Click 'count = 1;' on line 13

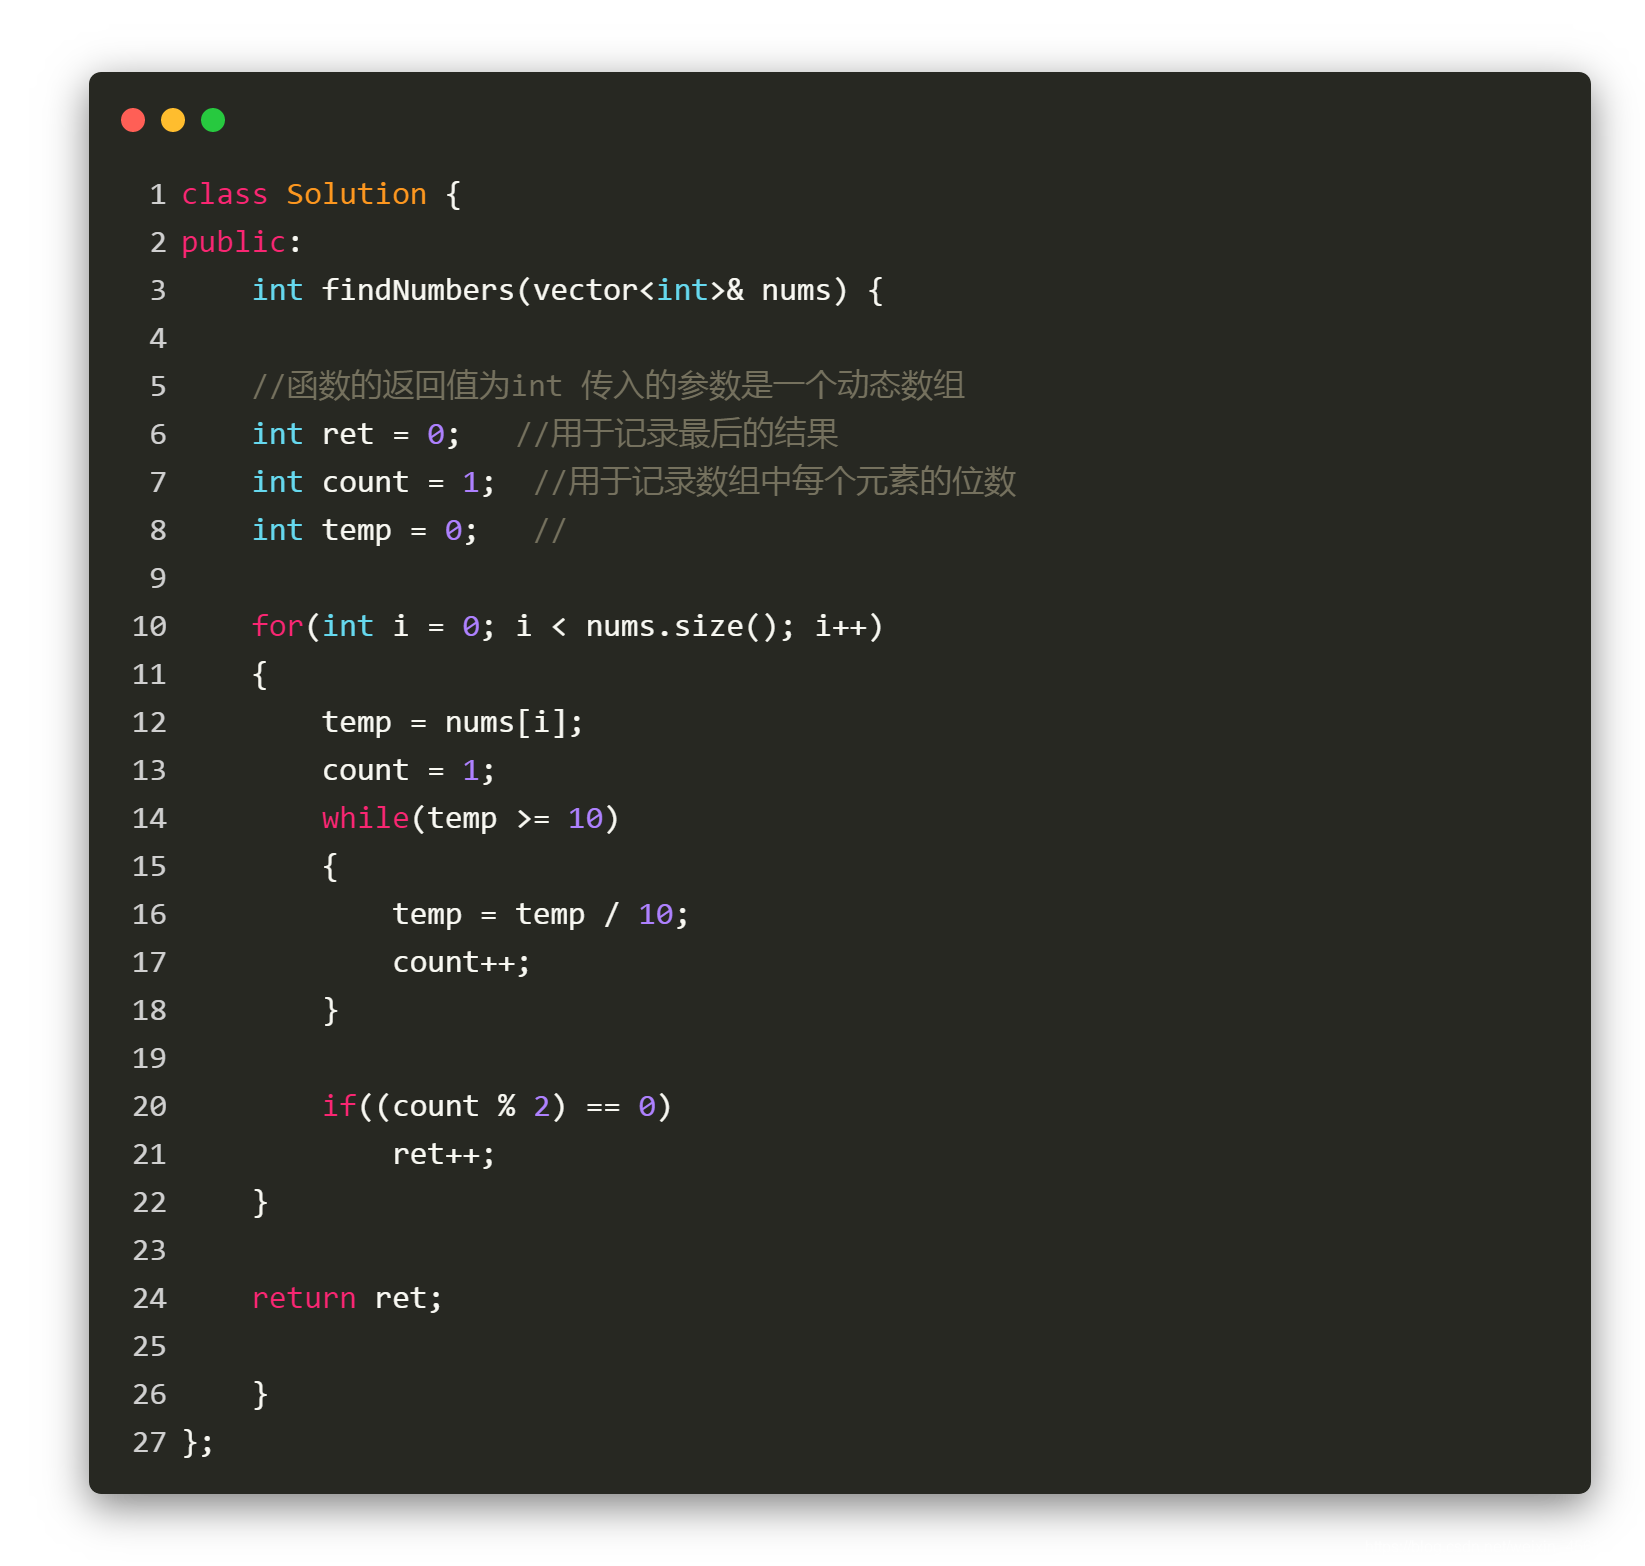[x=408, y=770]
